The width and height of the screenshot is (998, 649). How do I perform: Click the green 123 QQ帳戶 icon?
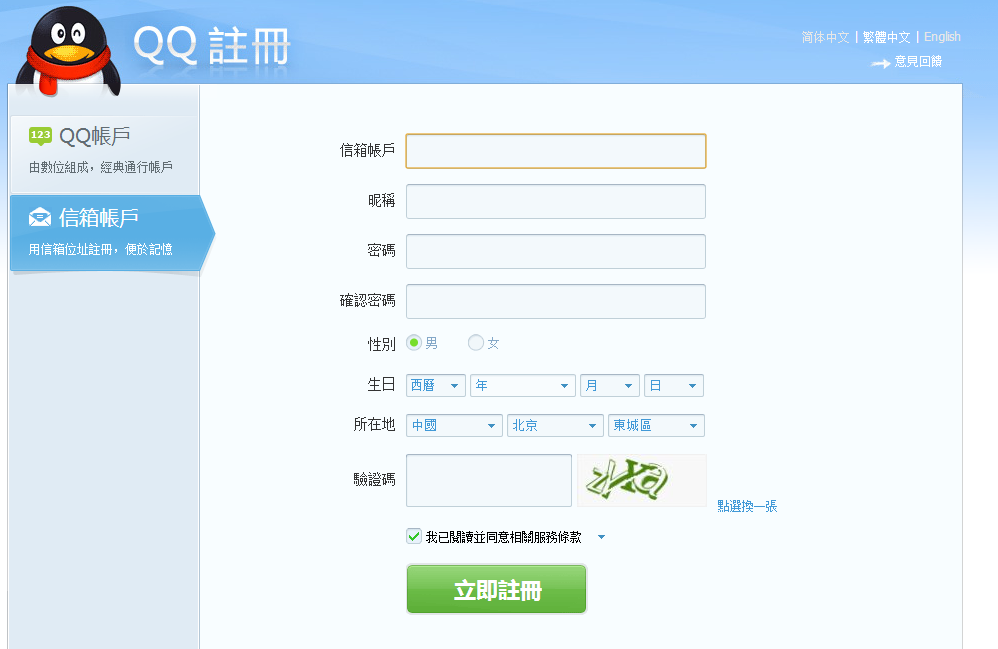click(x=40, y=136)
